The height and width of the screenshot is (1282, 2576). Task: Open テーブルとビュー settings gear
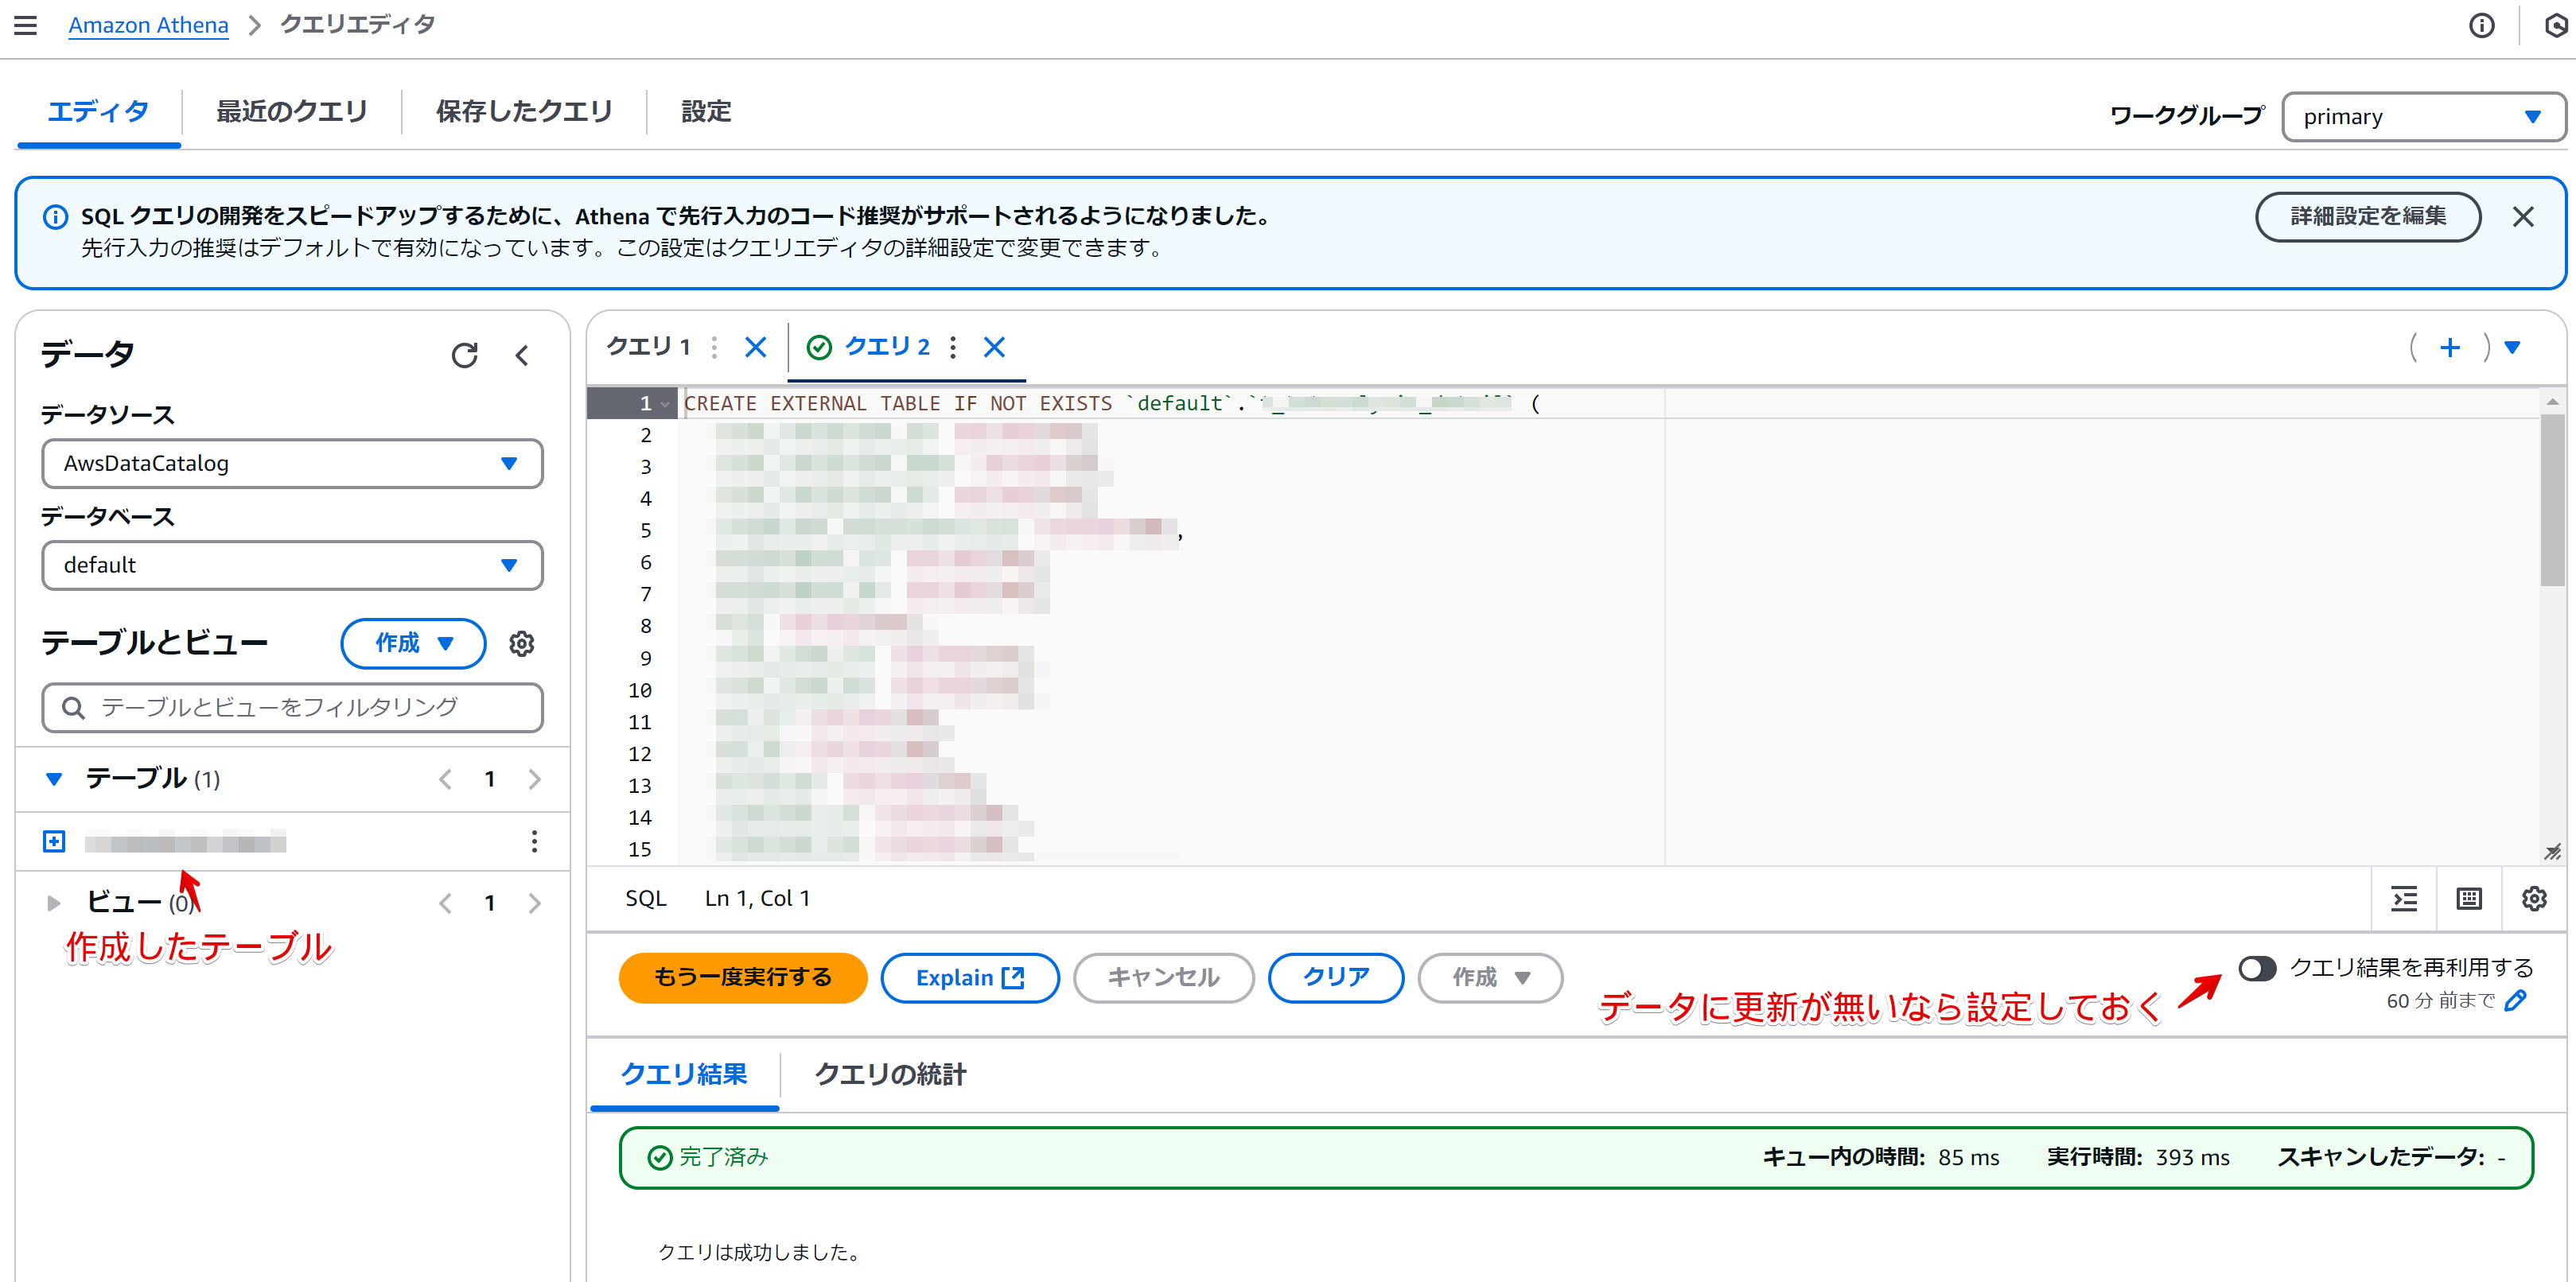521,643
